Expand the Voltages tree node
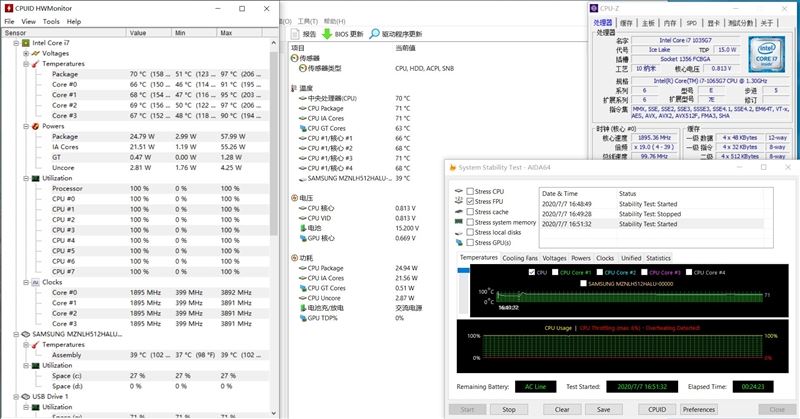The width and height of the screenshot is (800, 419). 26,53
